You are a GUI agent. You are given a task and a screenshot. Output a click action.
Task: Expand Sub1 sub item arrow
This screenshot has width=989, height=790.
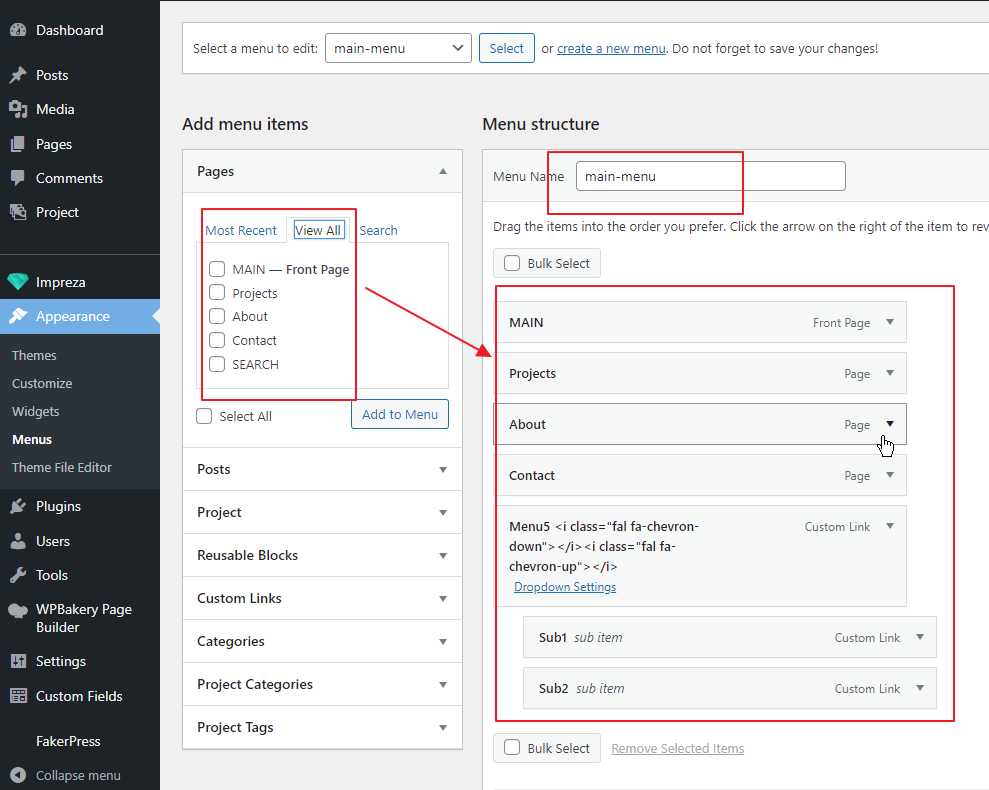point(920,637)
